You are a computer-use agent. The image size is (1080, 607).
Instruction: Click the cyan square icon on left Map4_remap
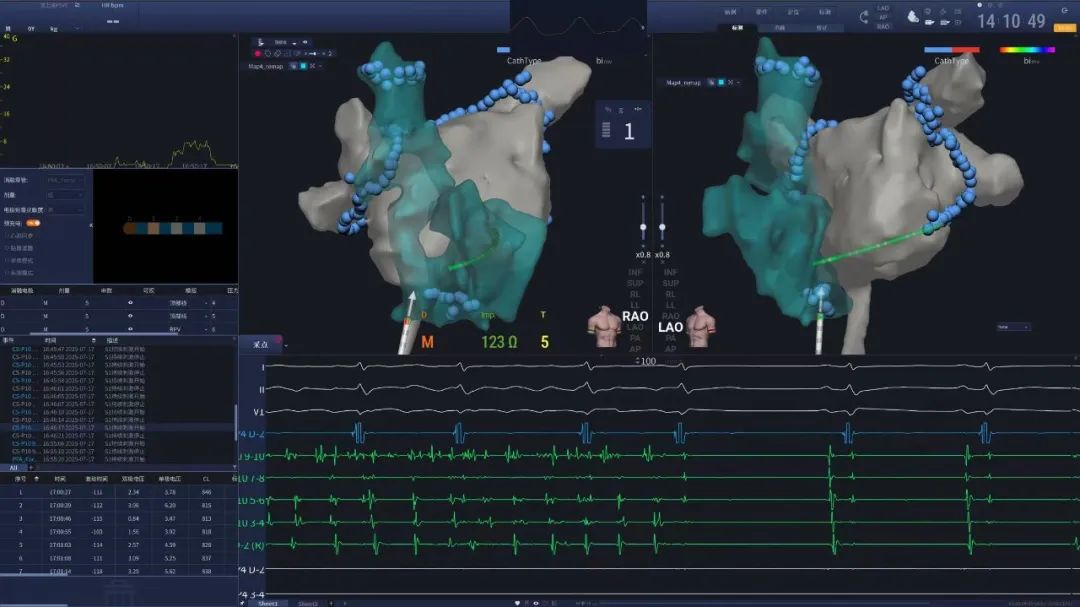(303, 66)
